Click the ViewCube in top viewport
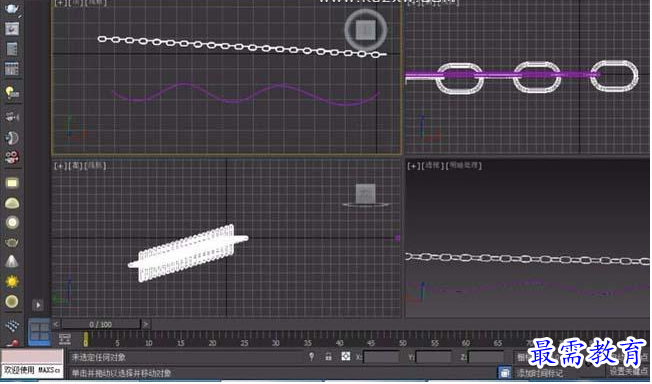The width and height of the screenshot is (652, 384). [366, 30]
